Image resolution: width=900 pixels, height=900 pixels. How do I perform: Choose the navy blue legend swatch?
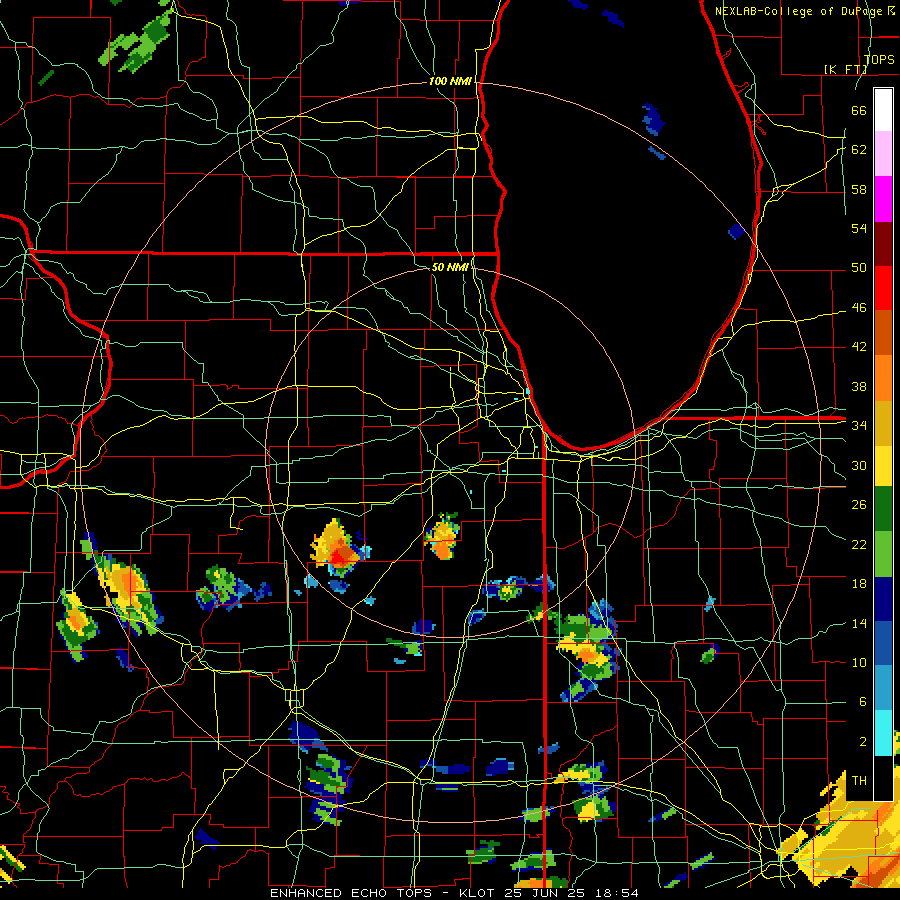click(x=883, y=599)
